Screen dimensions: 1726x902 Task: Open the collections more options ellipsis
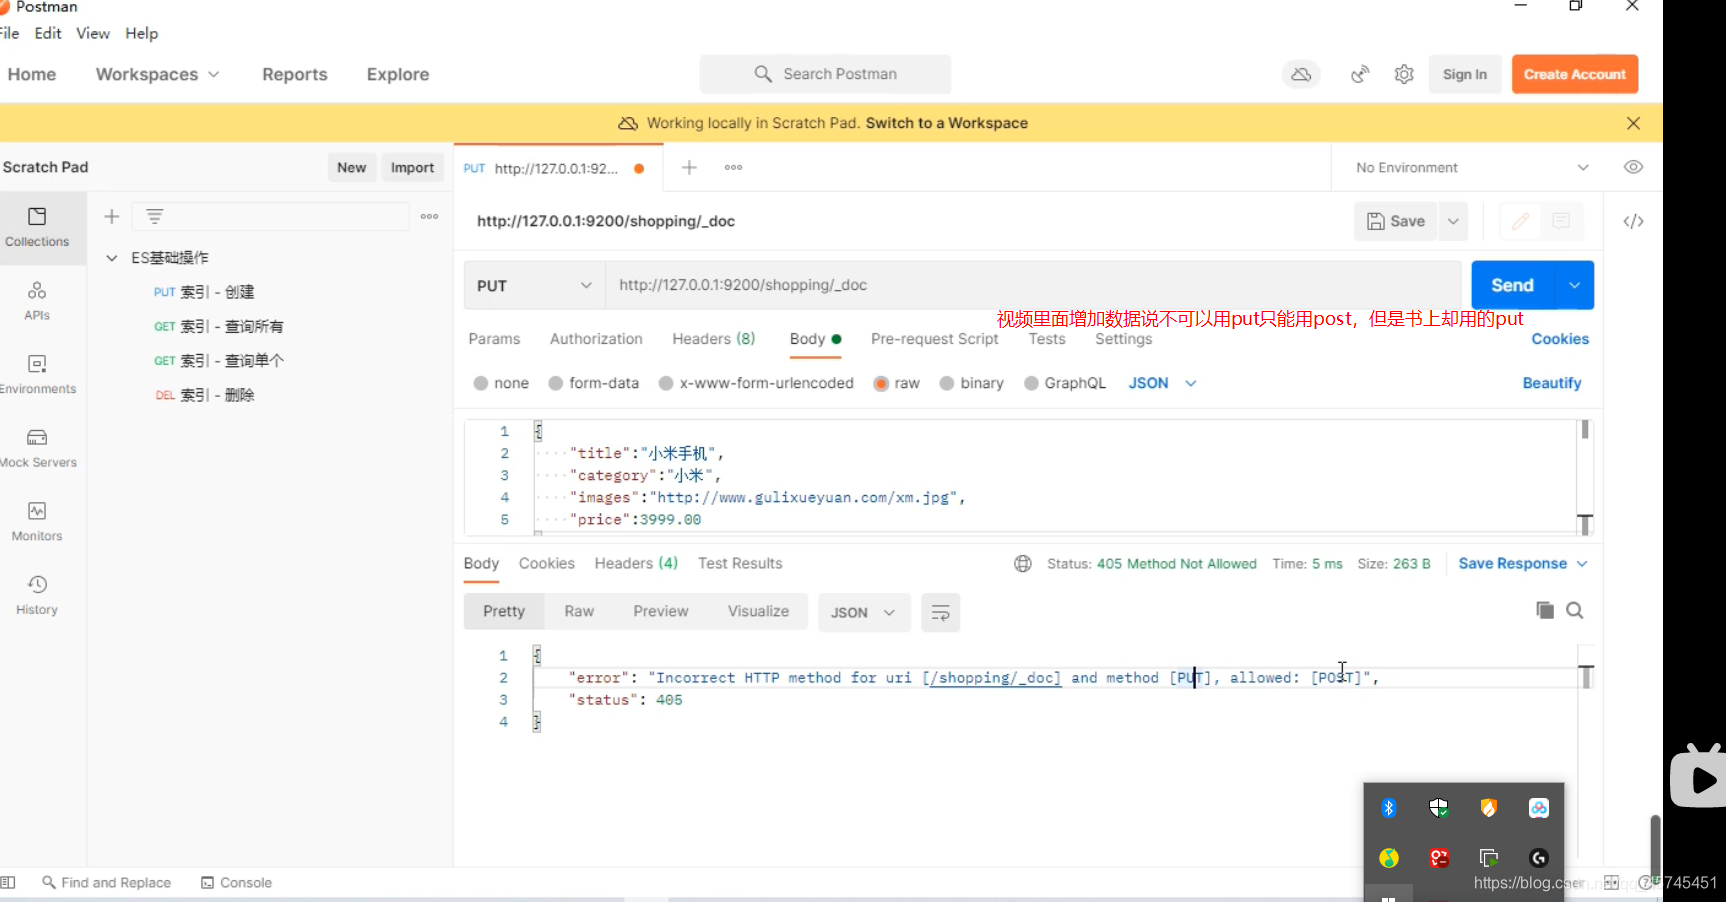click(x=430, y=216)
